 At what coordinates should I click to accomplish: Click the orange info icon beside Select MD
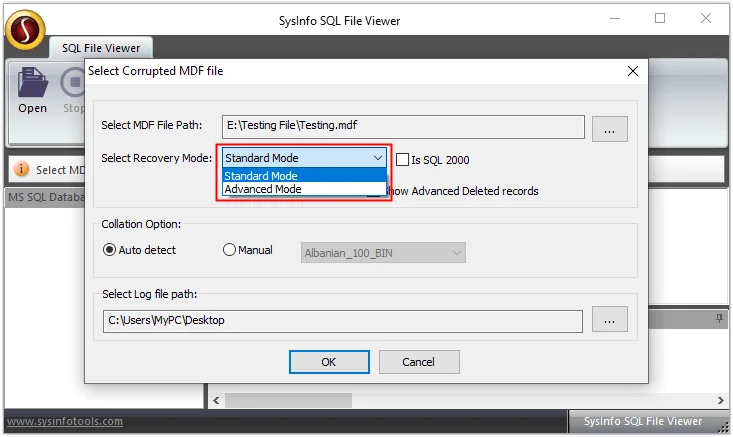[x=22, y=169]
